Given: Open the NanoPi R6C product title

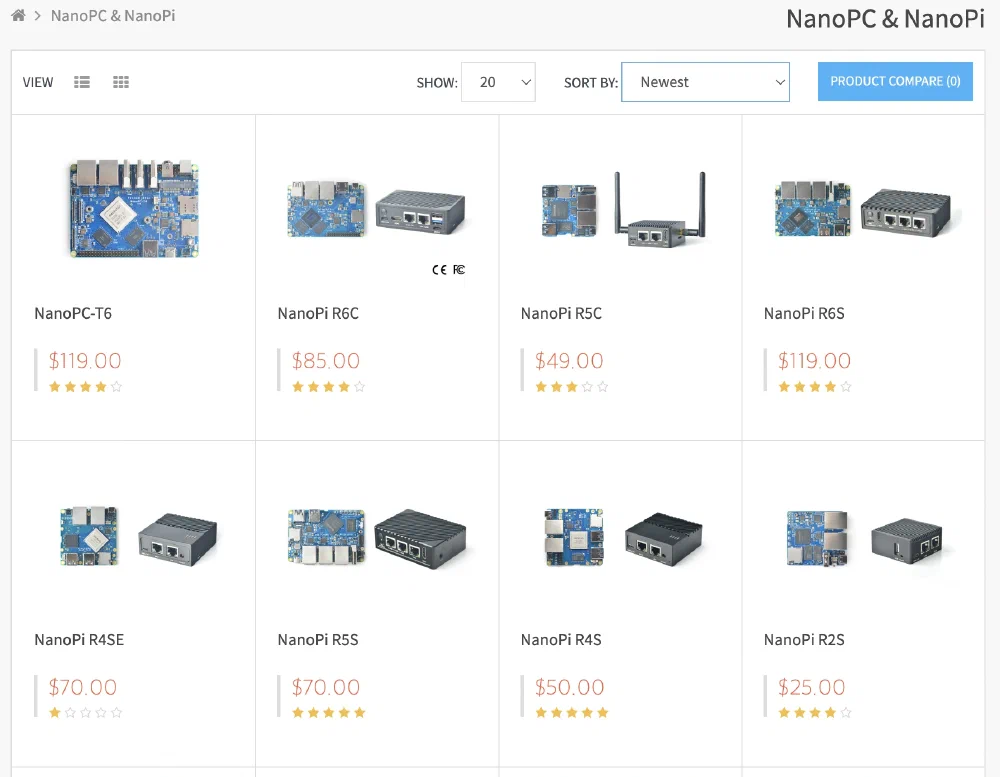Looking at the screenshot, I should pyautogui.click(x=318, y=313).
